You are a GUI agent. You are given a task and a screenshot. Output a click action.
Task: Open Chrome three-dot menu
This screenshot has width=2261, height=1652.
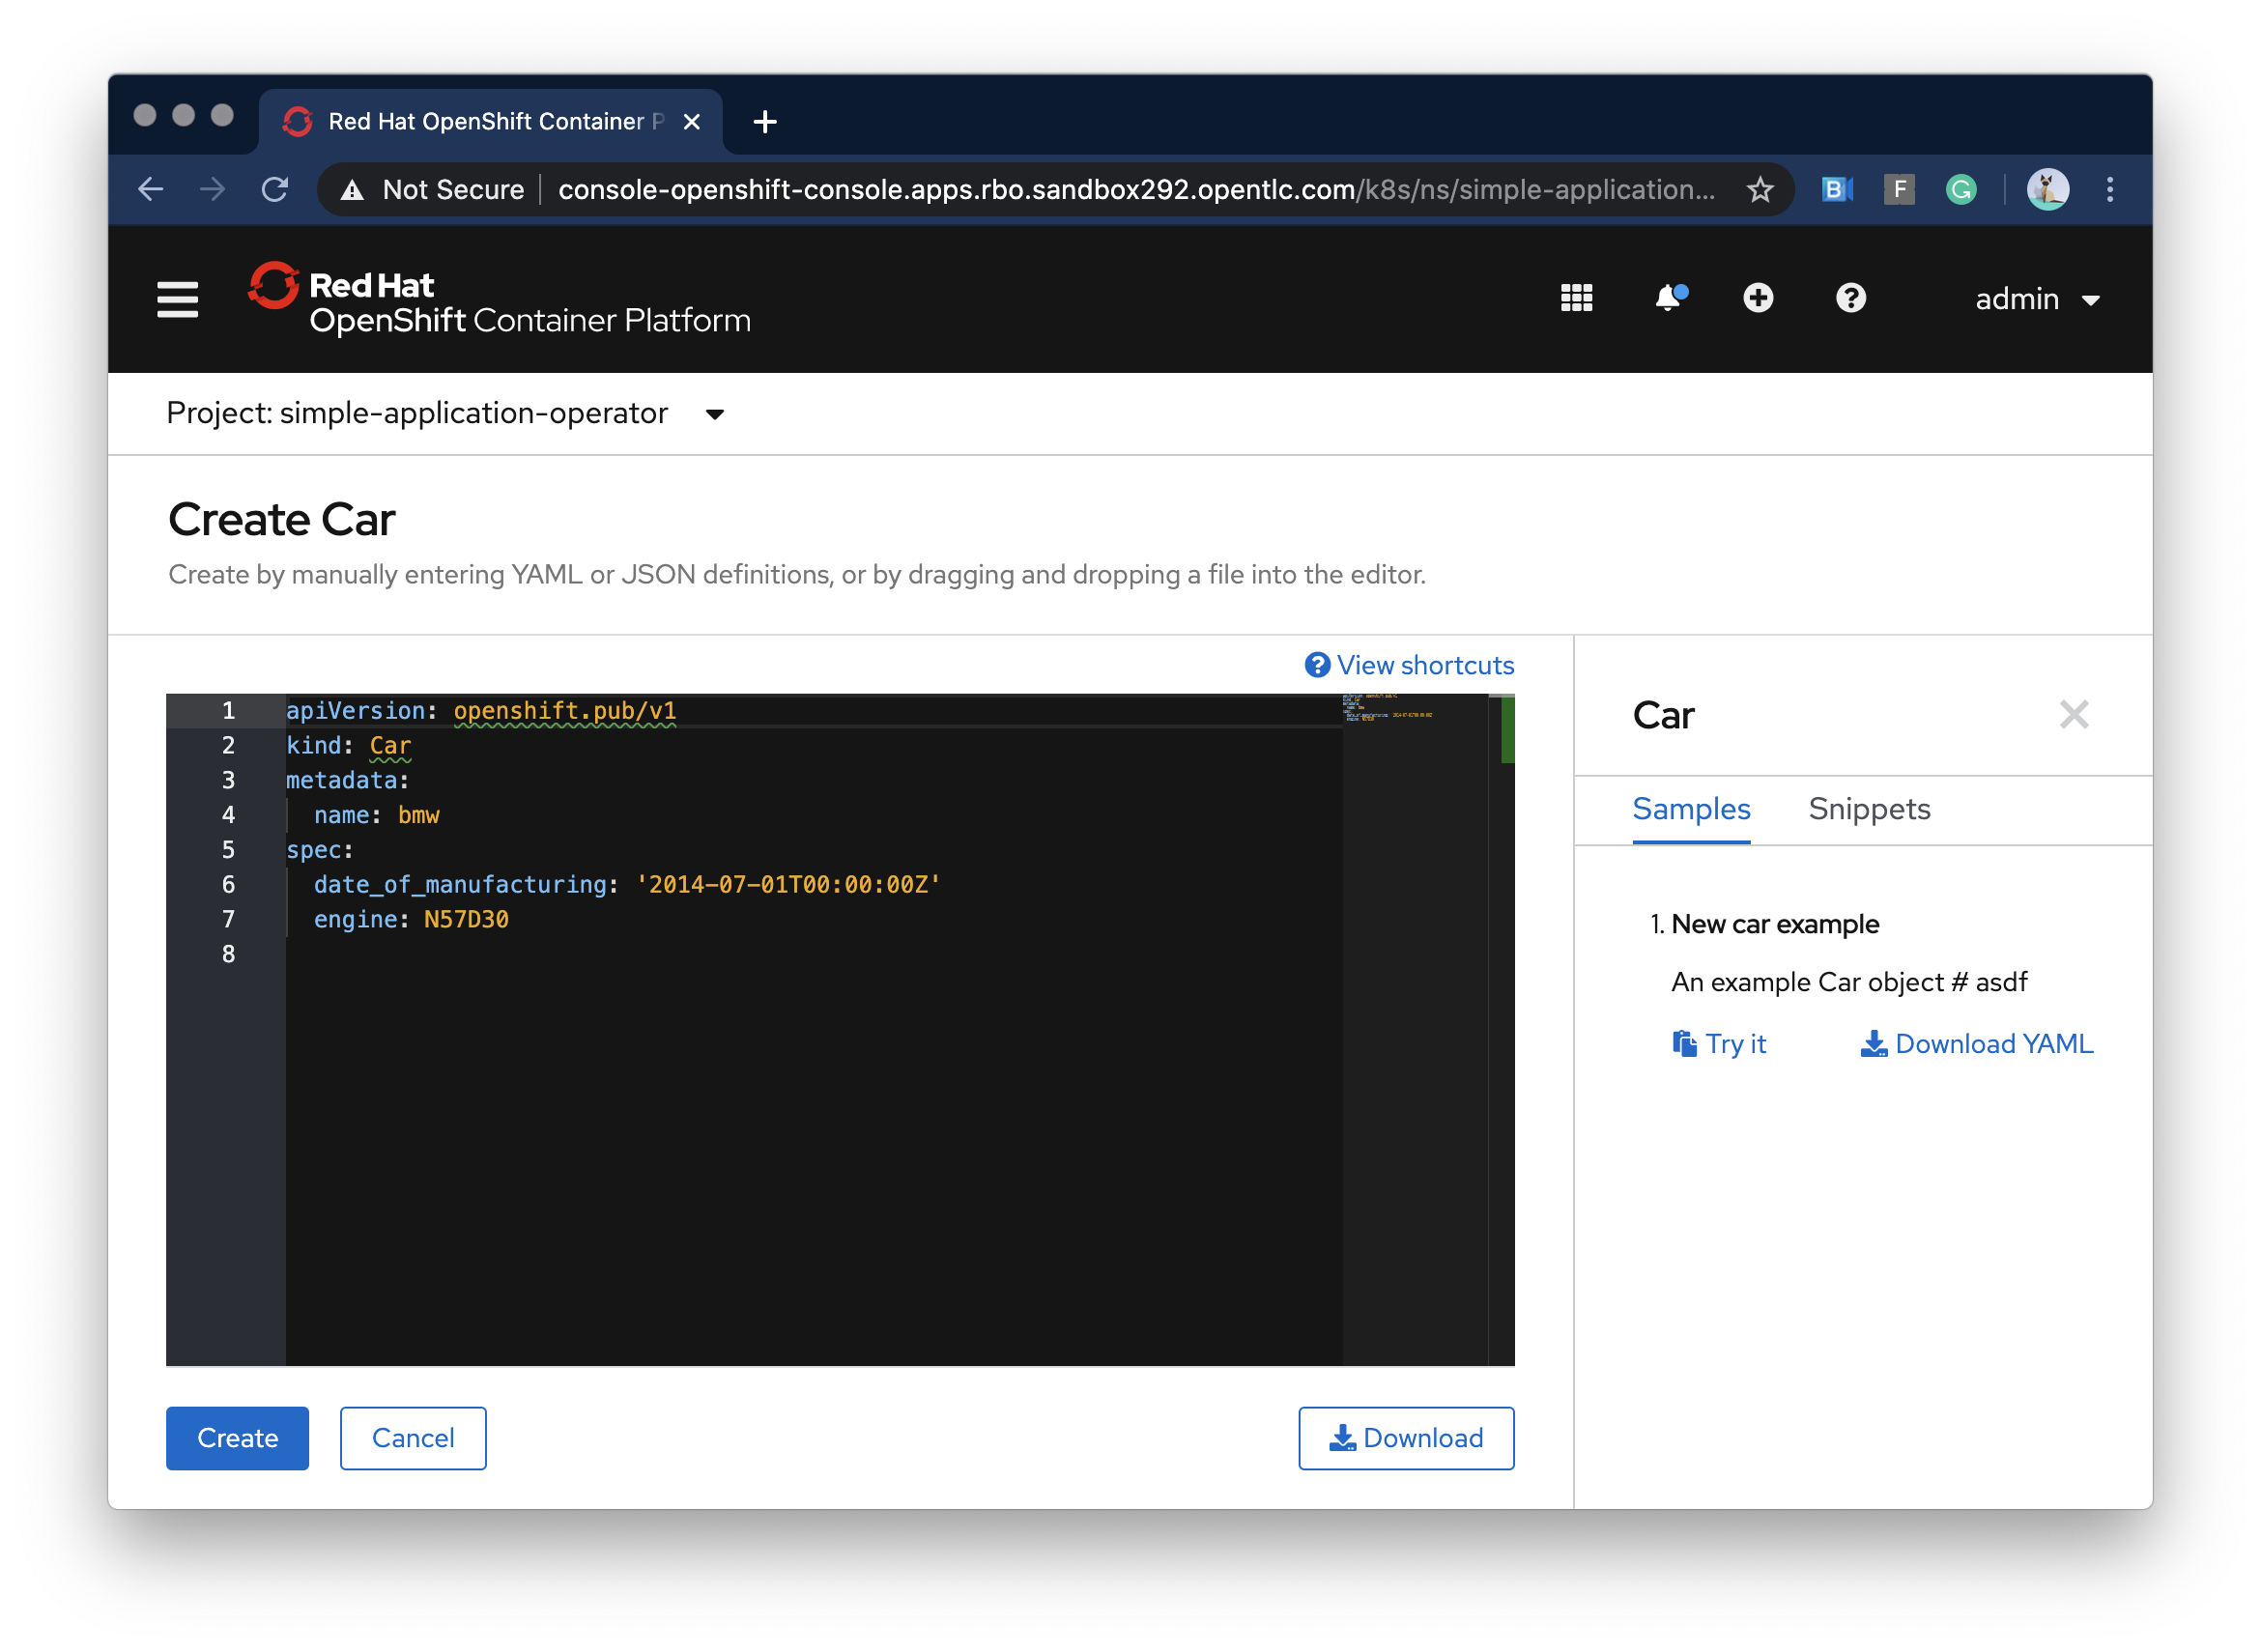pyautogui.click(x=2110, y=190)
